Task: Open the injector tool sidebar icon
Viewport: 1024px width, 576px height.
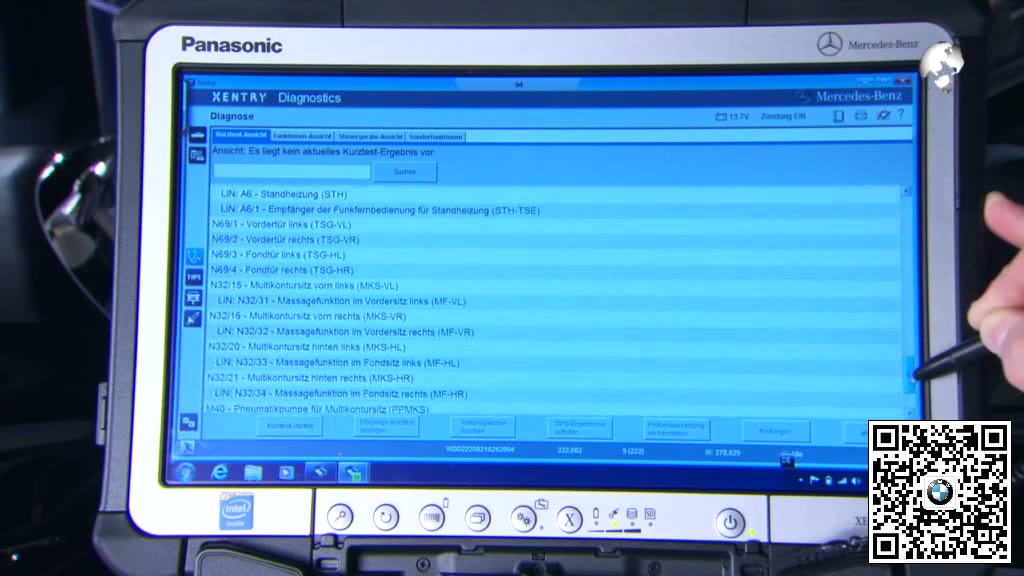Action: (193, 319)
